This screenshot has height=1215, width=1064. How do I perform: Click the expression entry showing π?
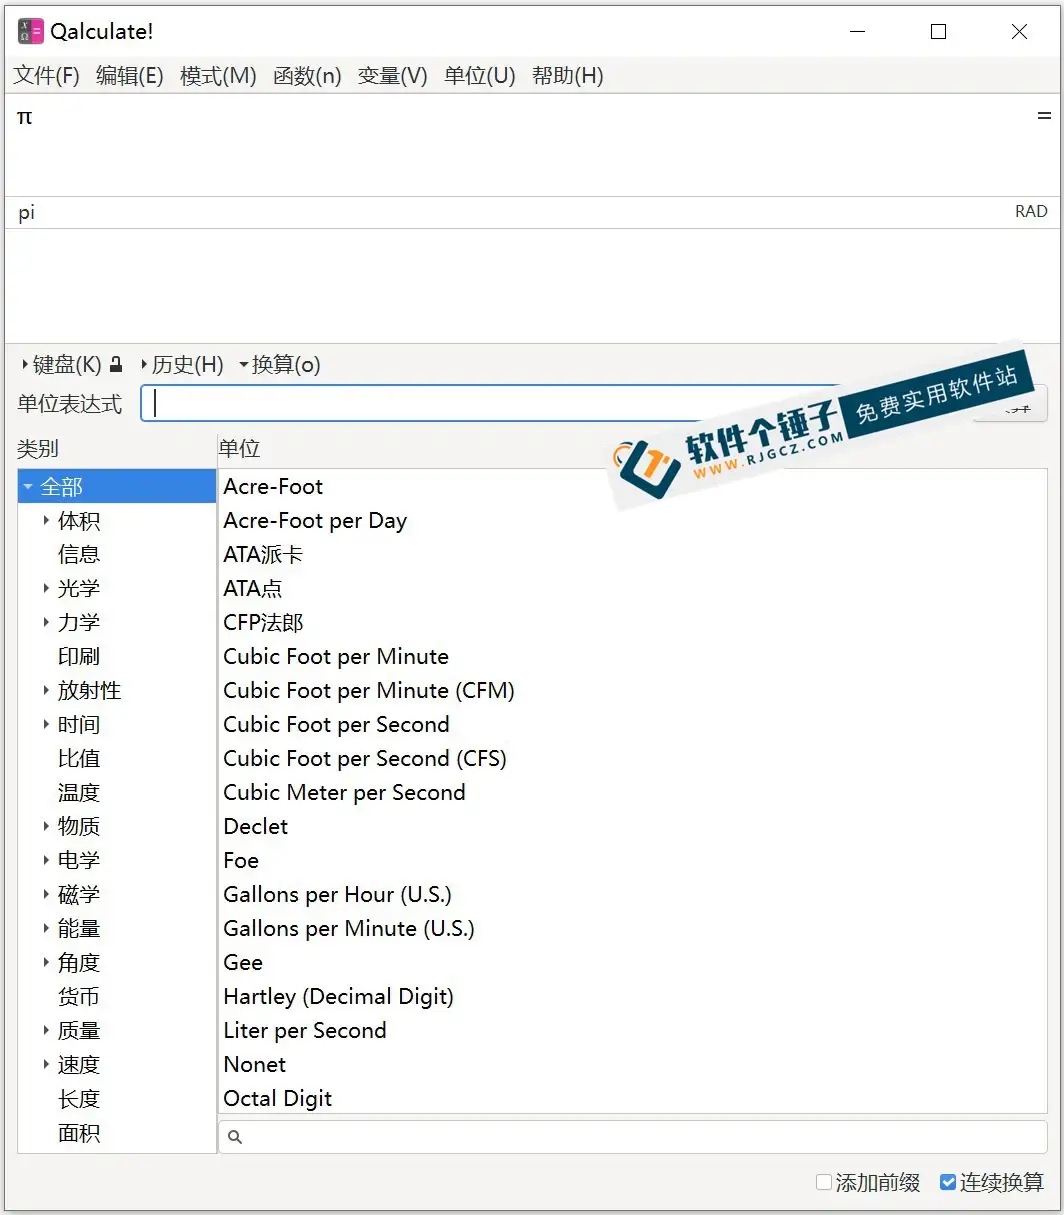532,145
